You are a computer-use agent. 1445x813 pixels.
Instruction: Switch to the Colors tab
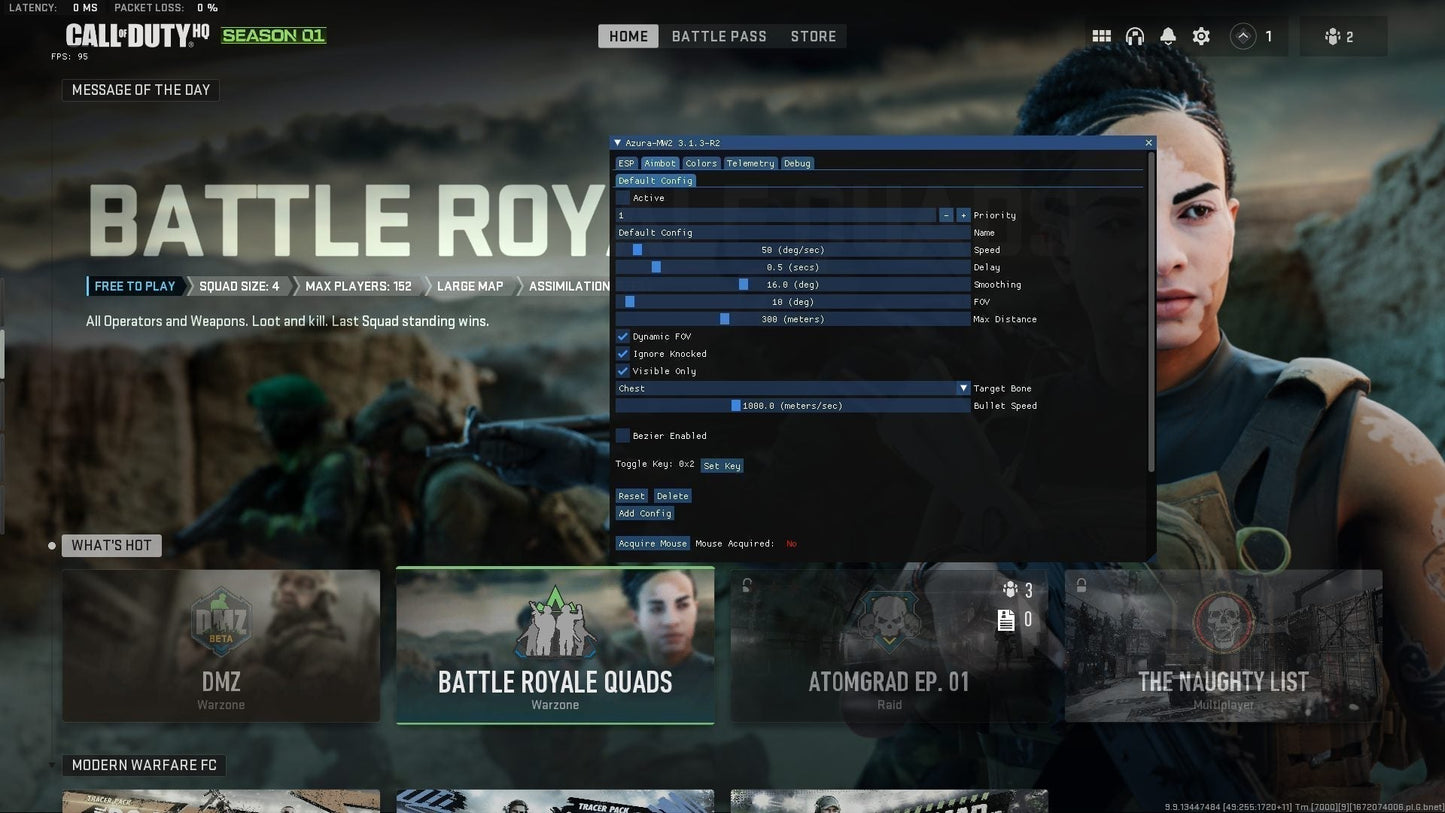pyautogui.click(x=701, y=163)
